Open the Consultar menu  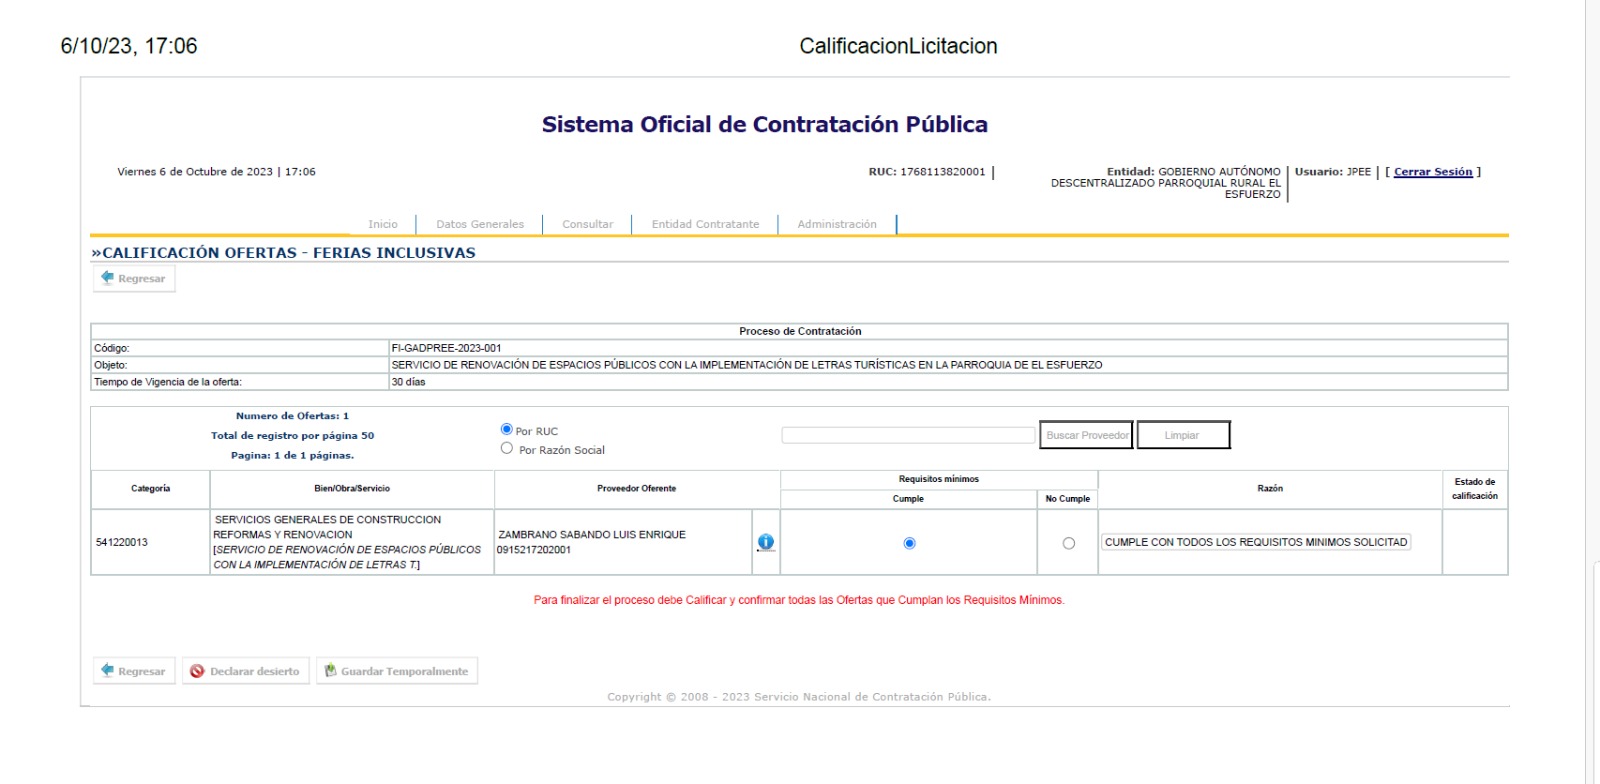[x=587, y=224]
